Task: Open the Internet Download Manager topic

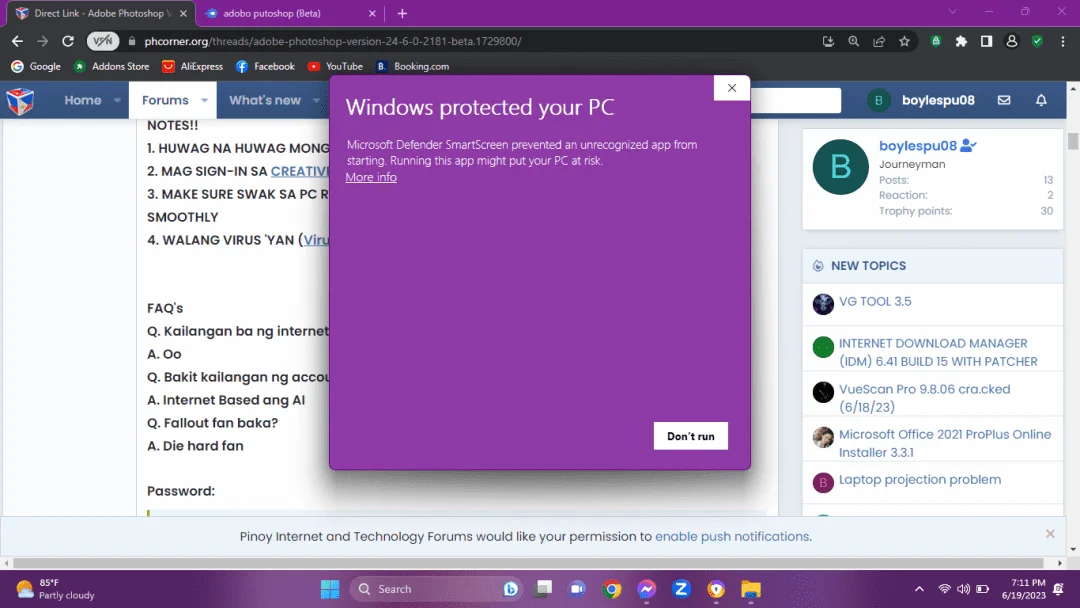Action: click(938, 353)
